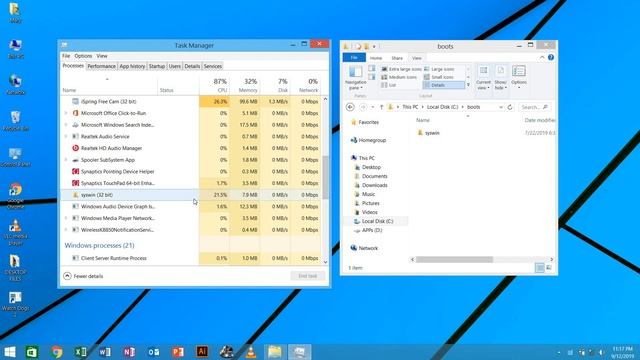Select the sysxin folder in boots

pos(429,133)
